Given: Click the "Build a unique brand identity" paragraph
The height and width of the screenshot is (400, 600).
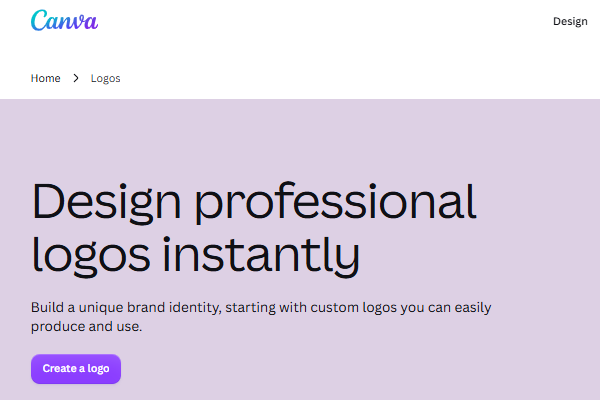Looking at the screenshot, I should (x=261, y=317).
